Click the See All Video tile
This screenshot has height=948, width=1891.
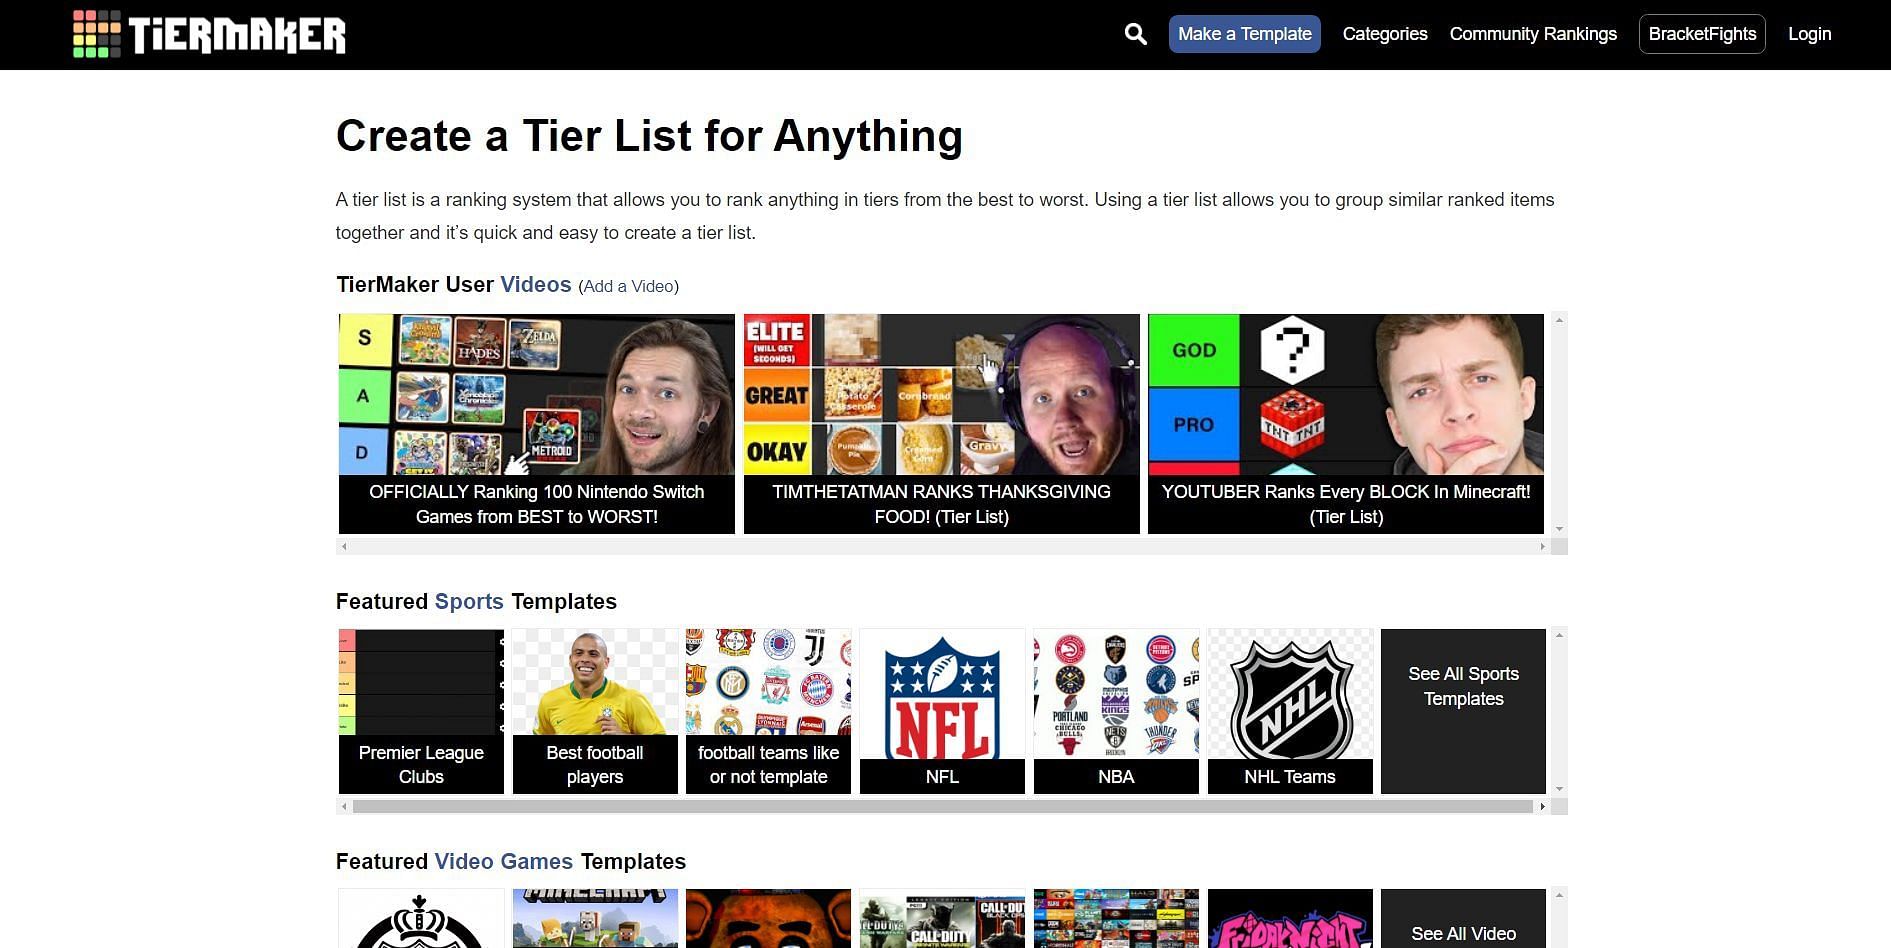click(x=1463, y=918)
